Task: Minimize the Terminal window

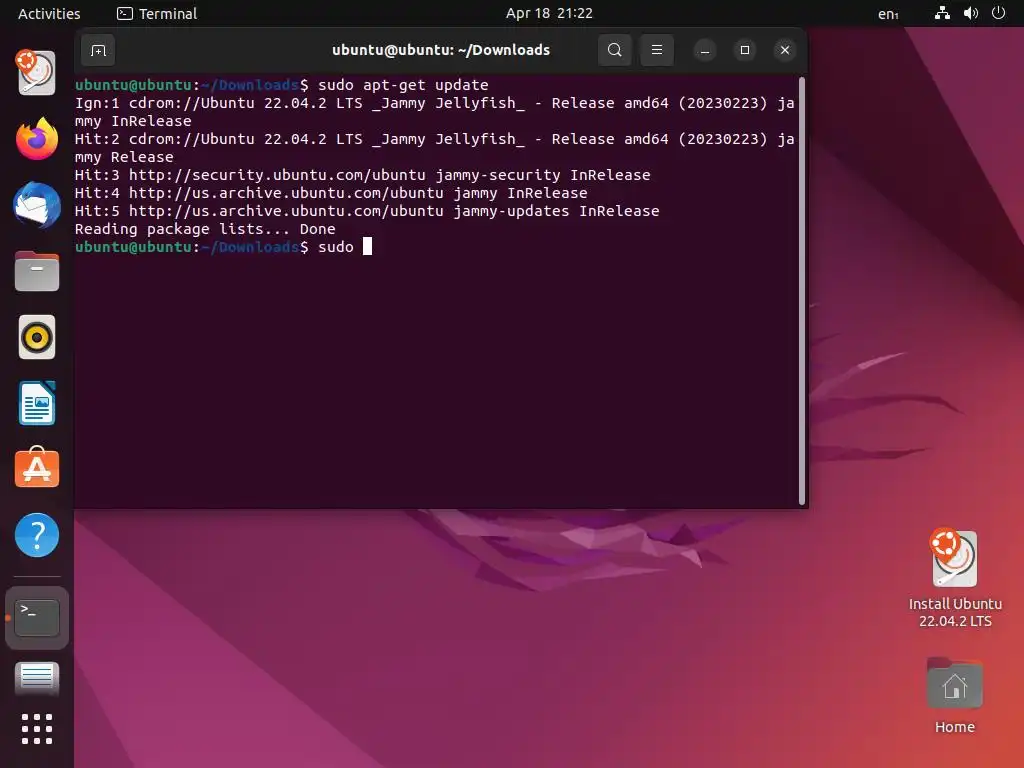Action: tap(705, 50)
